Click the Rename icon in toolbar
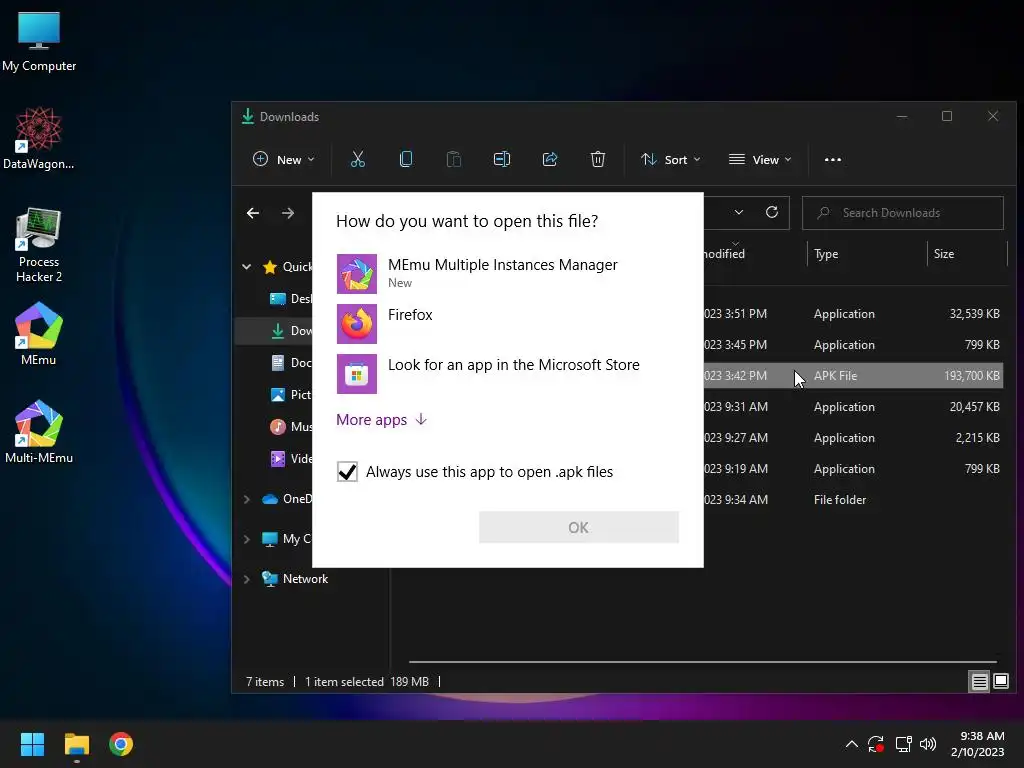The image size is (1024, 768). (x=502, y=159)
